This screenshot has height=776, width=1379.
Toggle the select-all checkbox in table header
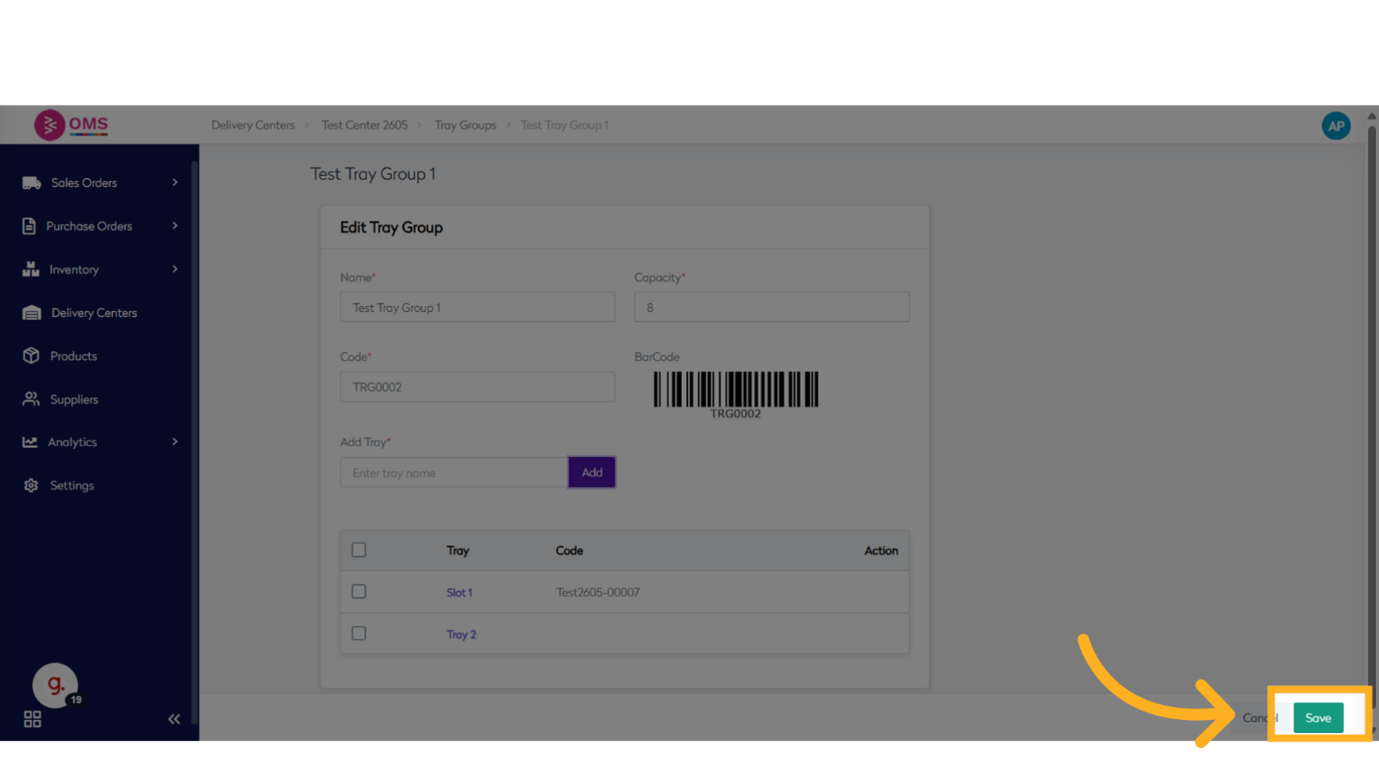point(359,550)
